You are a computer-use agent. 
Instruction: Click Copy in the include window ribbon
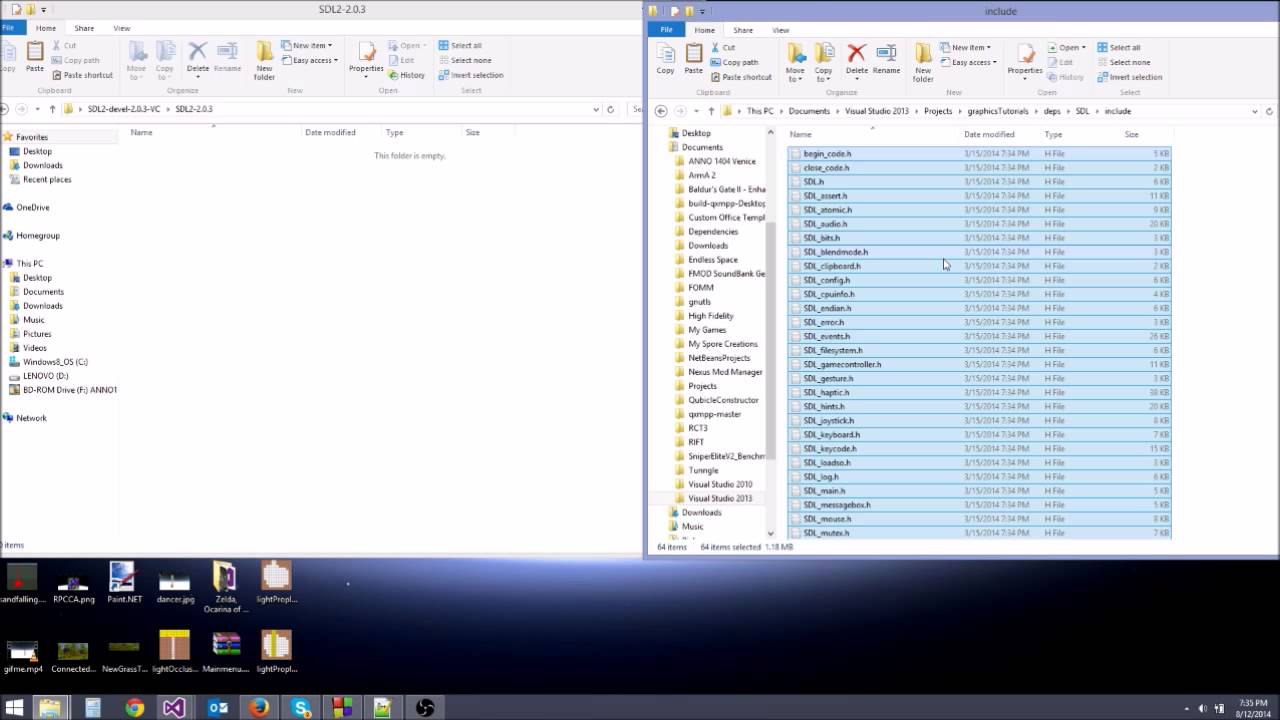[x=665, y=59]
